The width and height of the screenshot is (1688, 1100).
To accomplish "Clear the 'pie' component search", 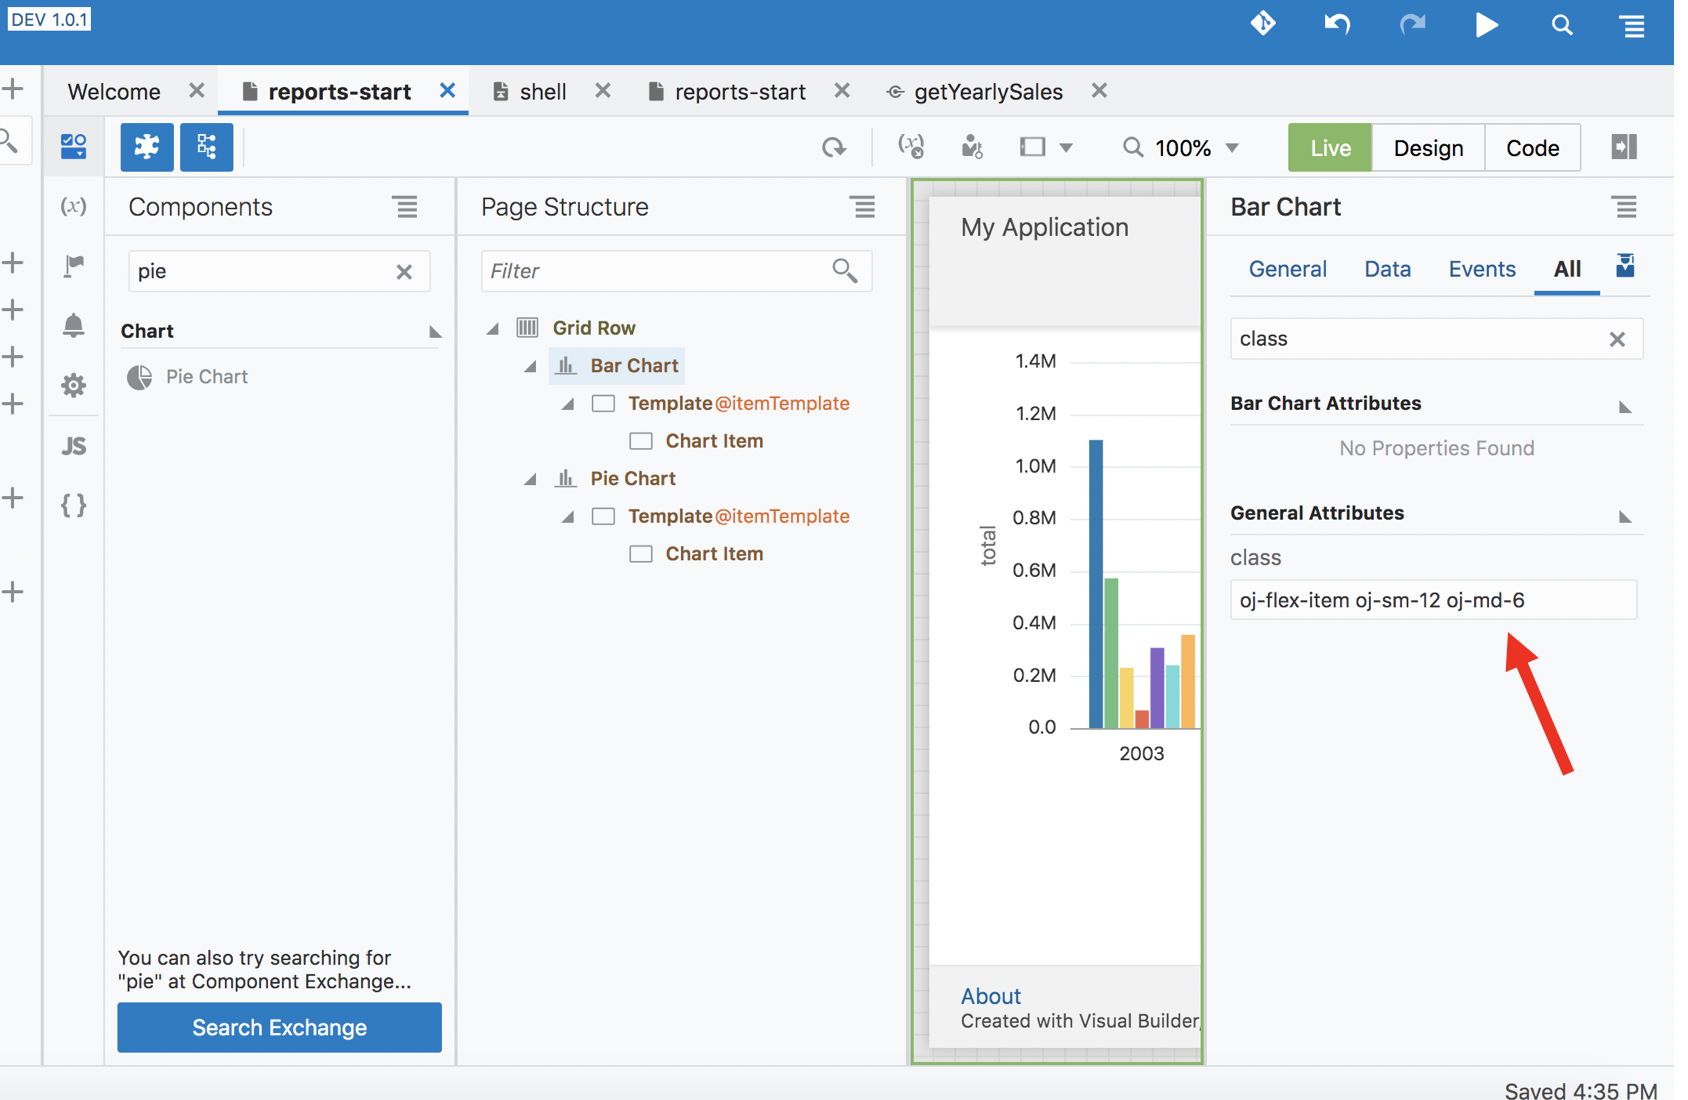I will [x=404, y=272].
